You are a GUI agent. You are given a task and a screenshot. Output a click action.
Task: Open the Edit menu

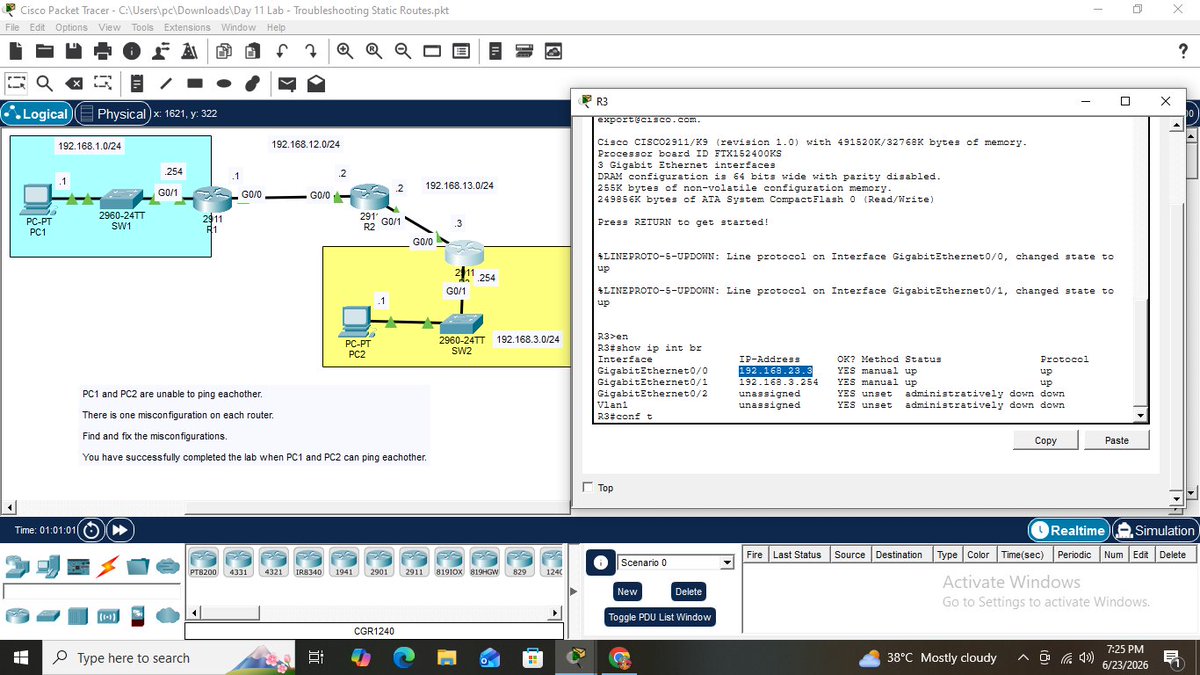(x=38, y=27)
